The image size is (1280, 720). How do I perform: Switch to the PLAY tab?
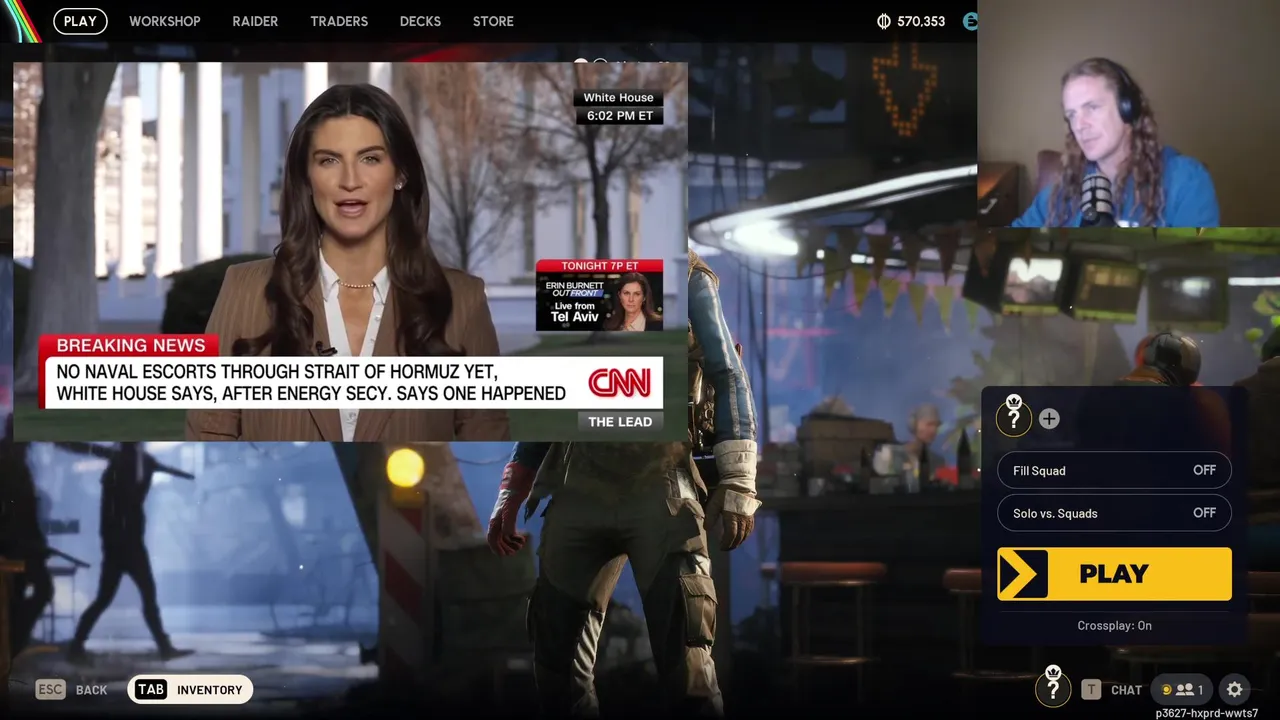pos(80,21)
